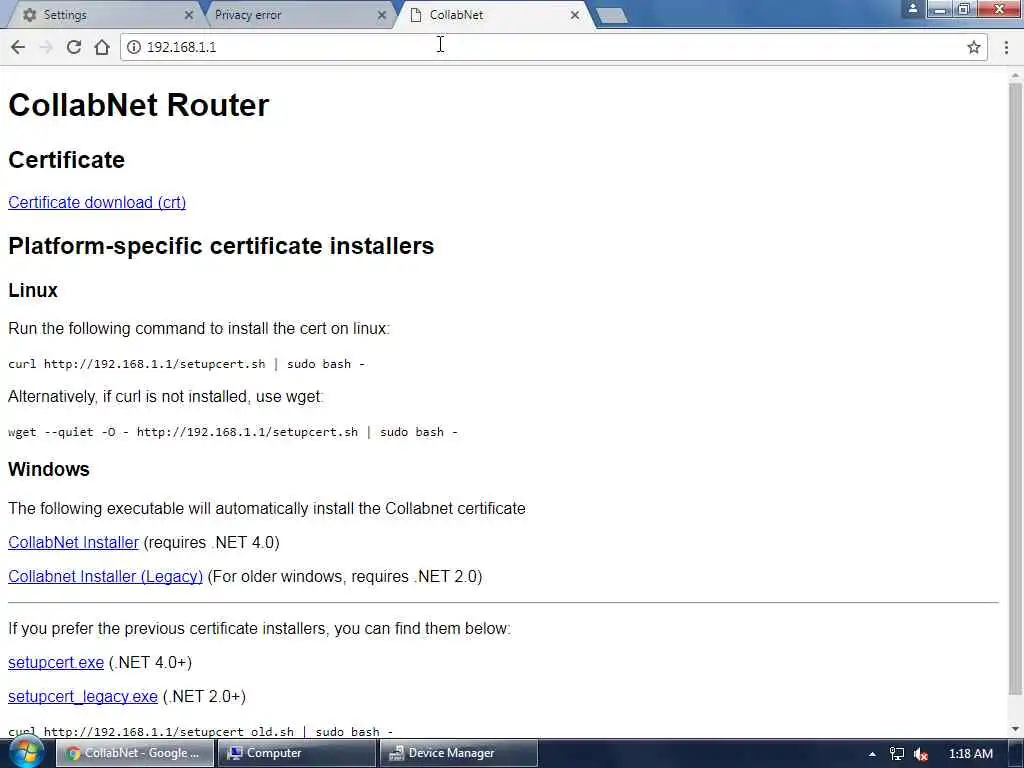Click the forward navigation arrow
Image resolution: width=1024 pixels, height=768 pixels.
[x=46, y=47]
